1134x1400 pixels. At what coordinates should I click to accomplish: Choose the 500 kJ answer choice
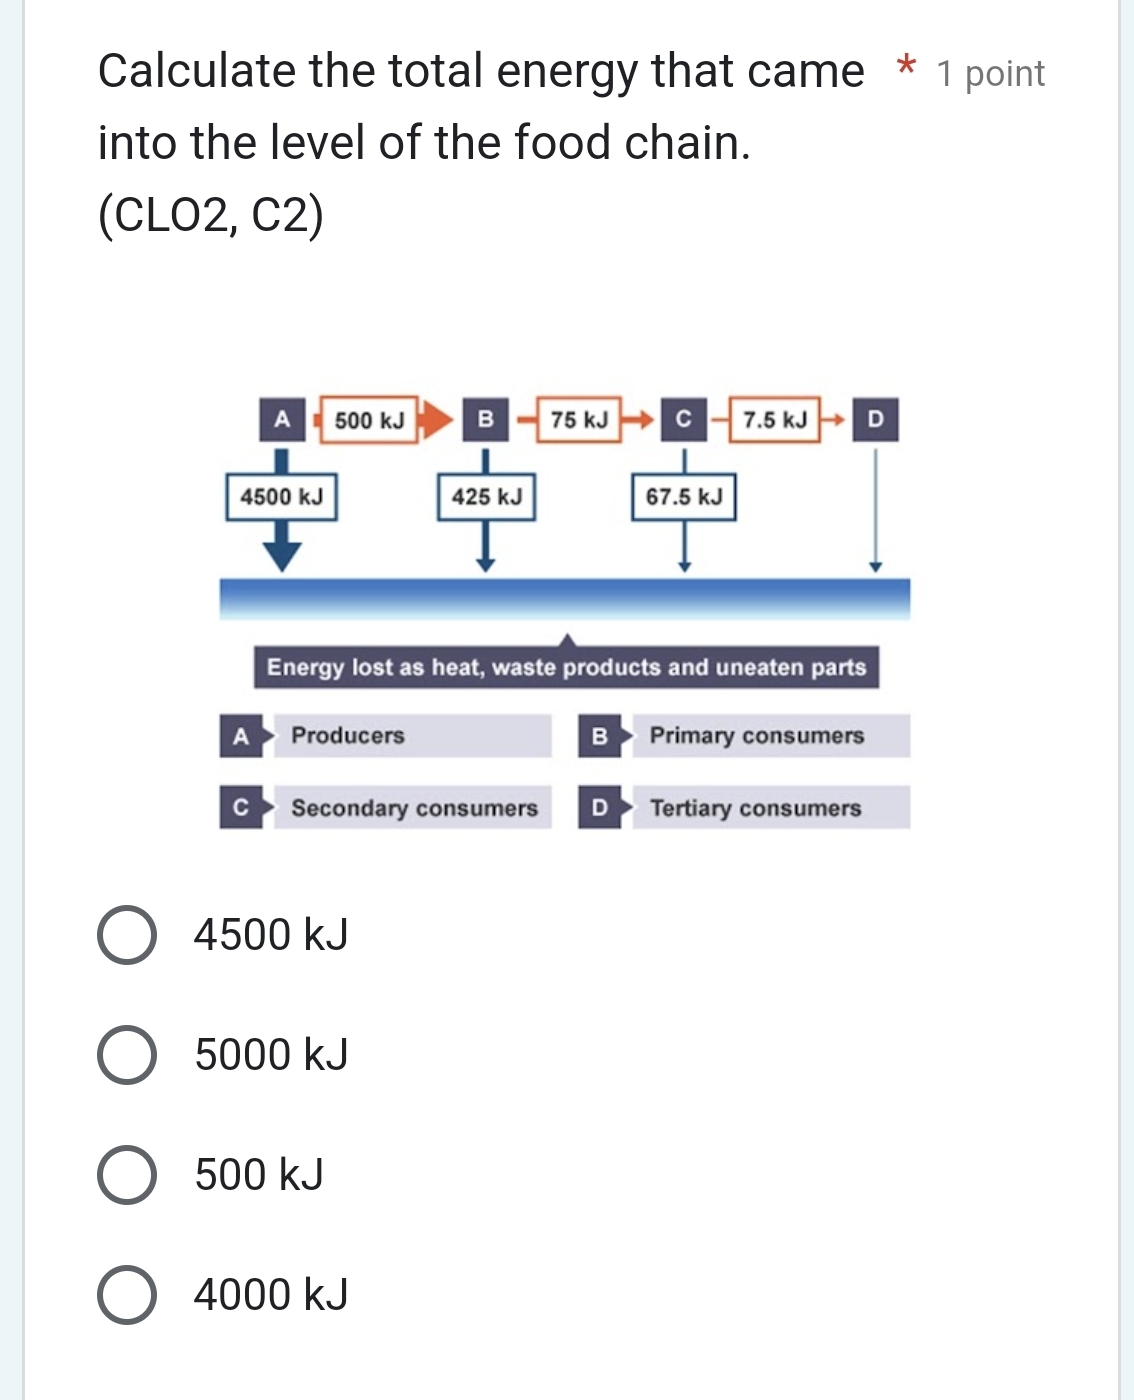click(128, 1175)
